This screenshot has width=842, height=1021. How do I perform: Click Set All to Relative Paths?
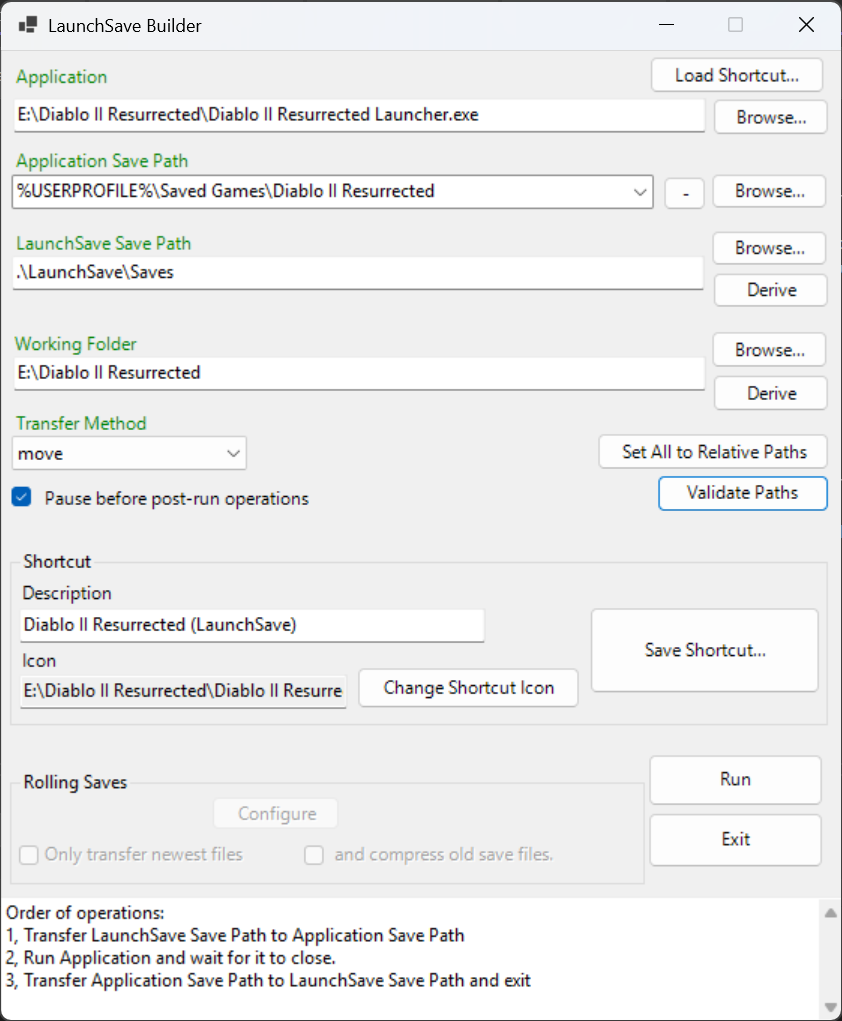713,452
